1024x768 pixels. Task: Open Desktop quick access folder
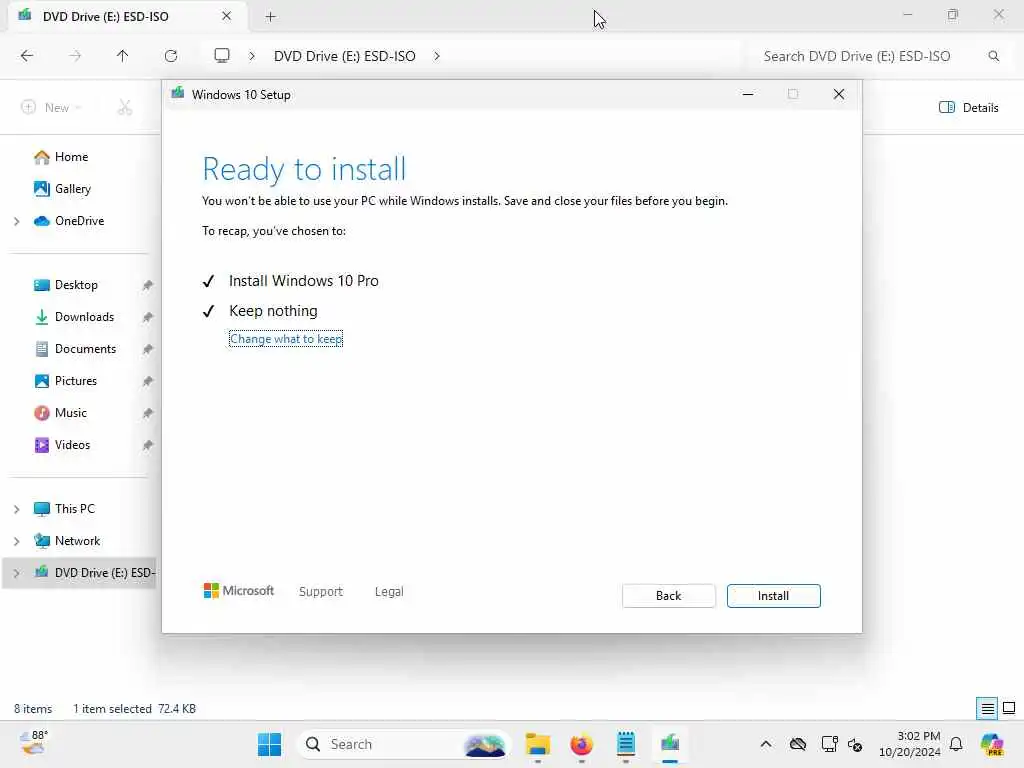[76, 285]
